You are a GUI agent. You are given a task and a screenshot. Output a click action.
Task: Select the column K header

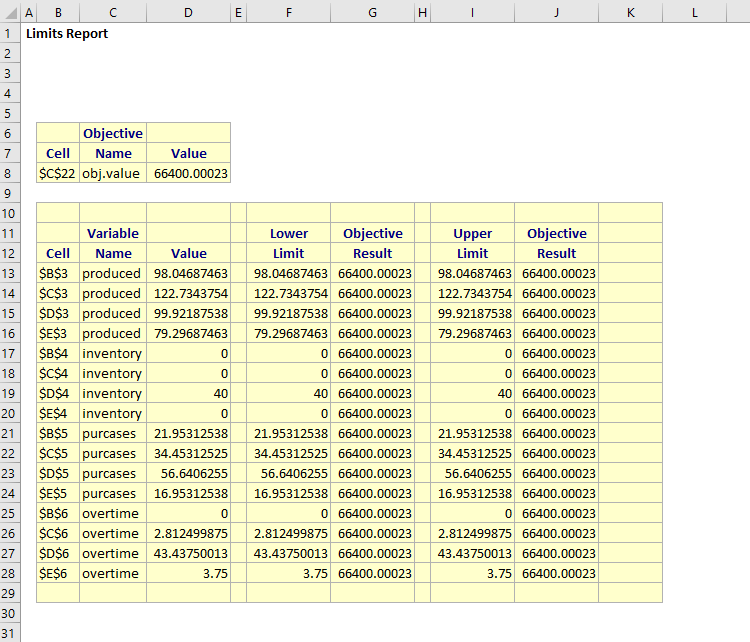(630, 12)
